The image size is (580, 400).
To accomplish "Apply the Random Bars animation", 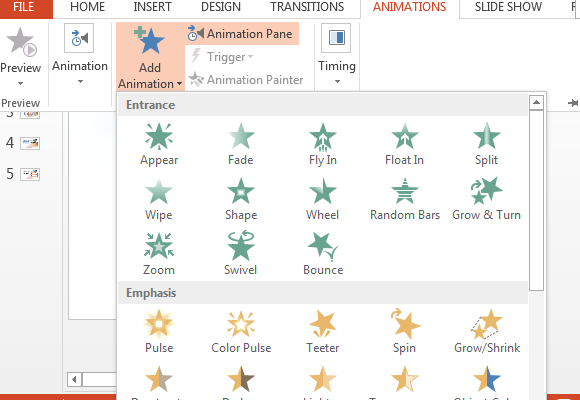I will 405,200.
